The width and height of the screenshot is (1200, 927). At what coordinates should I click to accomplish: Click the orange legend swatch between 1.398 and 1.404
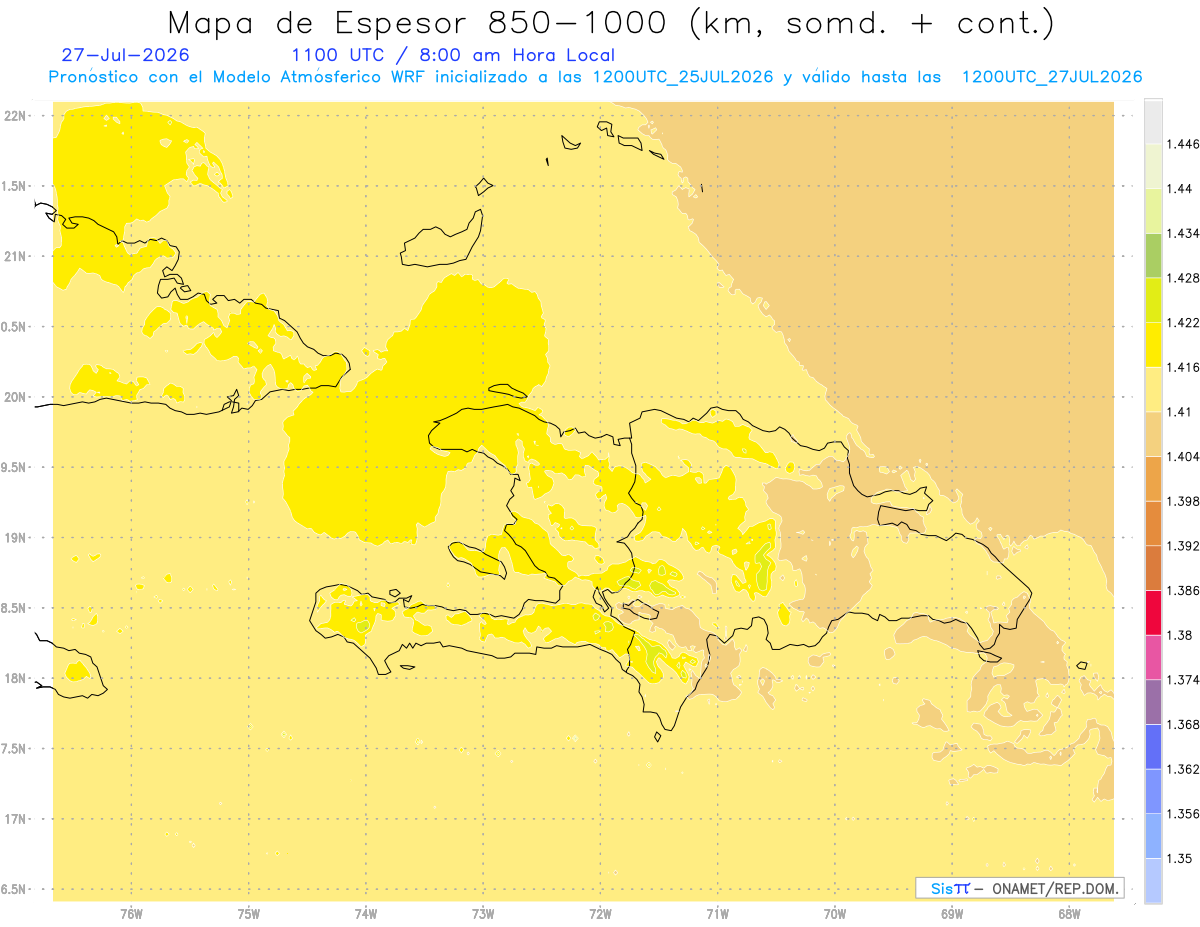pos(1153,478)
